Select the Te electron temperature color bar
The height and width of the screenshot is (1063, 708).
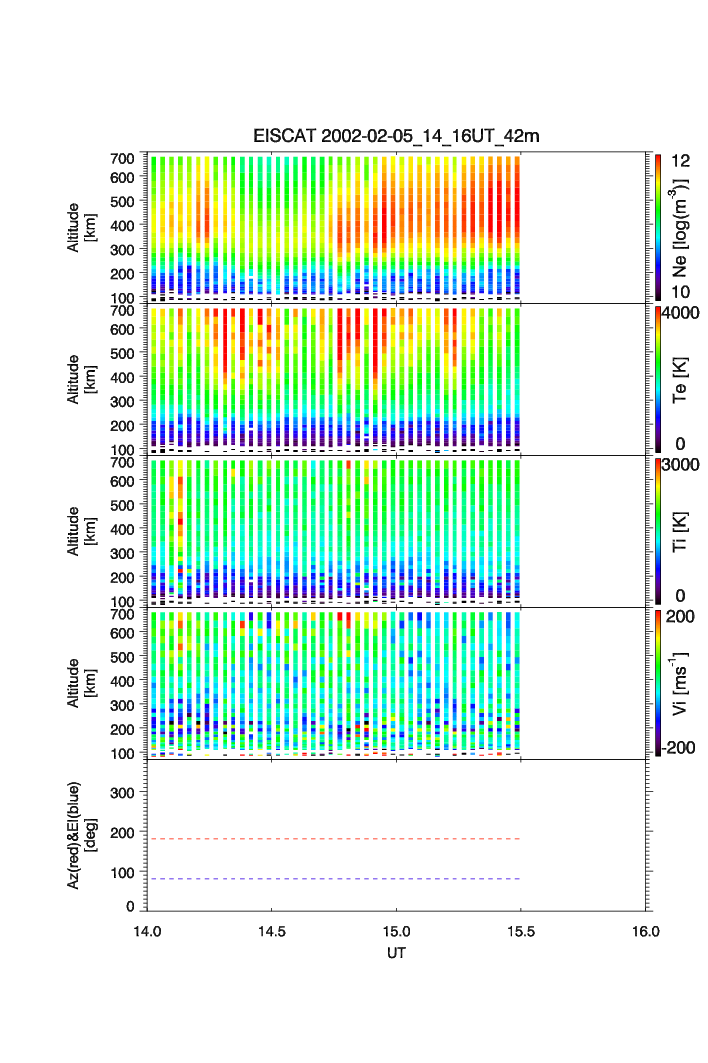tap(658, 379)
